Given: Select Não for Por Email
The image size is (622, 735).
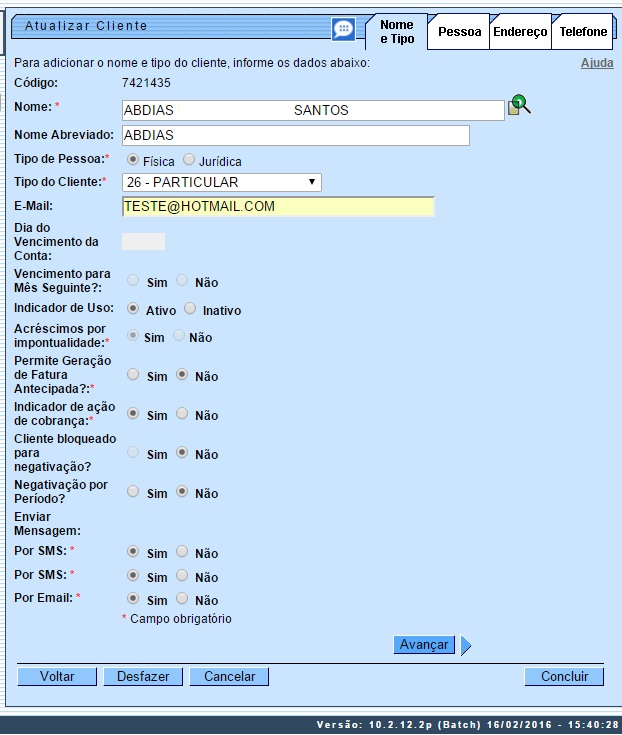Looking at the screenshot, I should click(x=182, y=599).
